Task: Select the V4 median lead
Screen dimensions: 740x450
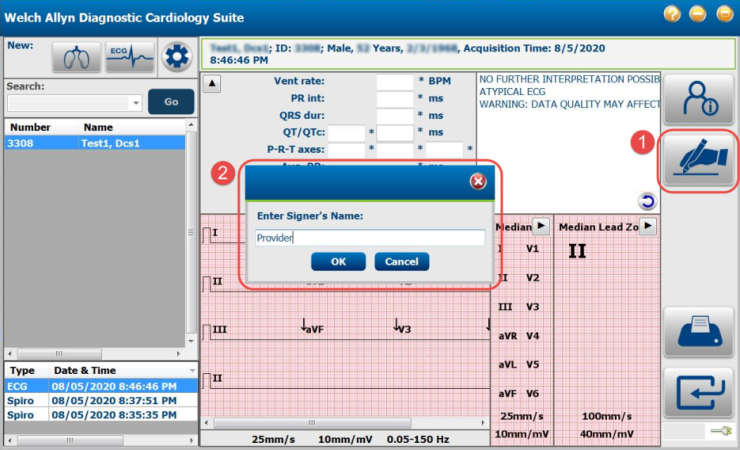Action: pyautogui.click(x=532, y=336)
